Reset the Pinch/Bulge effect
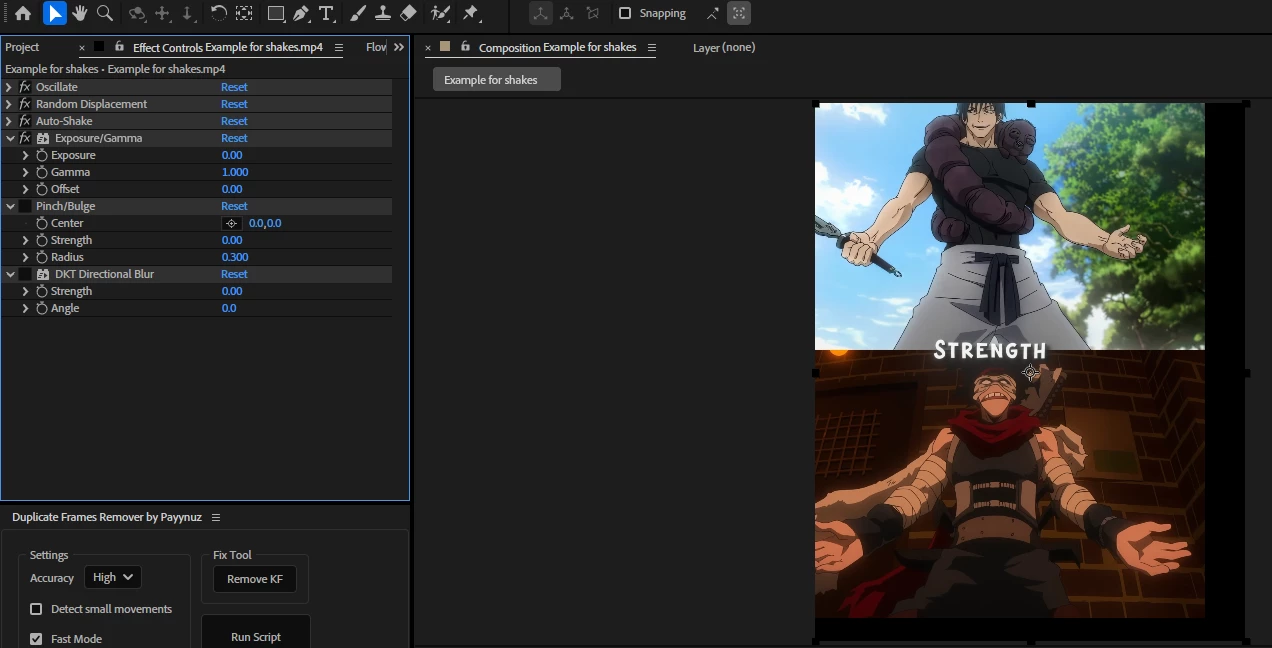 tap(234, 206)
